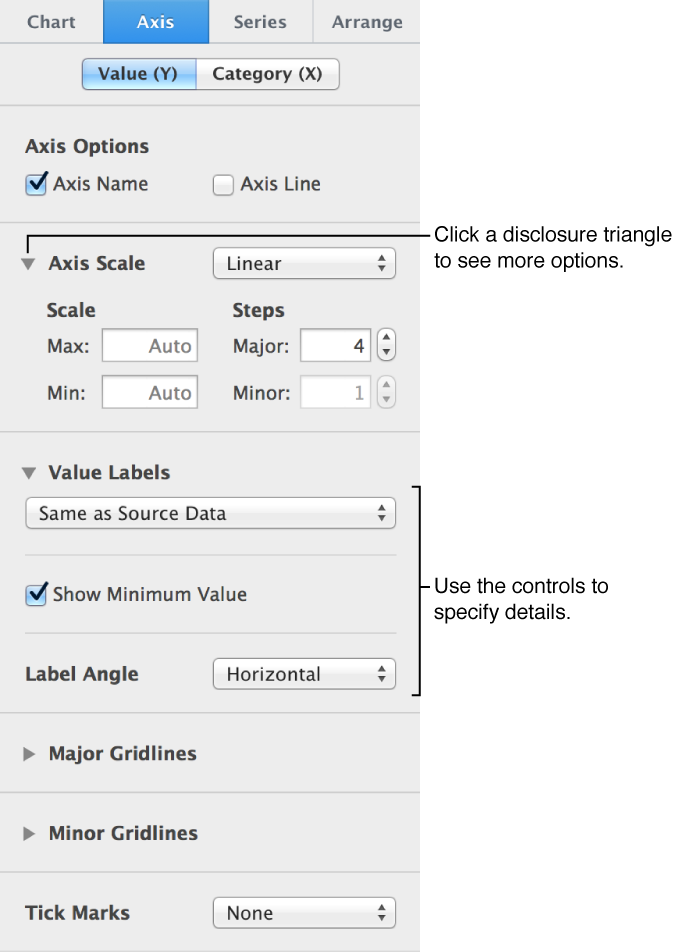682x952 pixels.
Task: Expand the Major Gridlines section
Action: (x=28, y=754)
